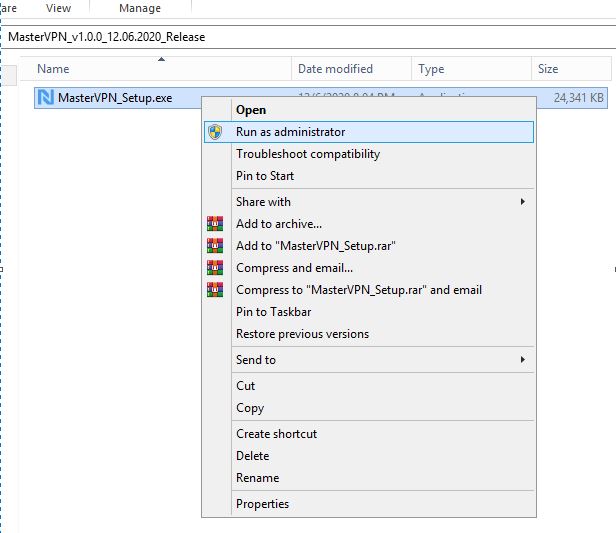Select Delete from the context menu
The width and height of the screenshot is (616, 533).
click(x=369, y=455)
